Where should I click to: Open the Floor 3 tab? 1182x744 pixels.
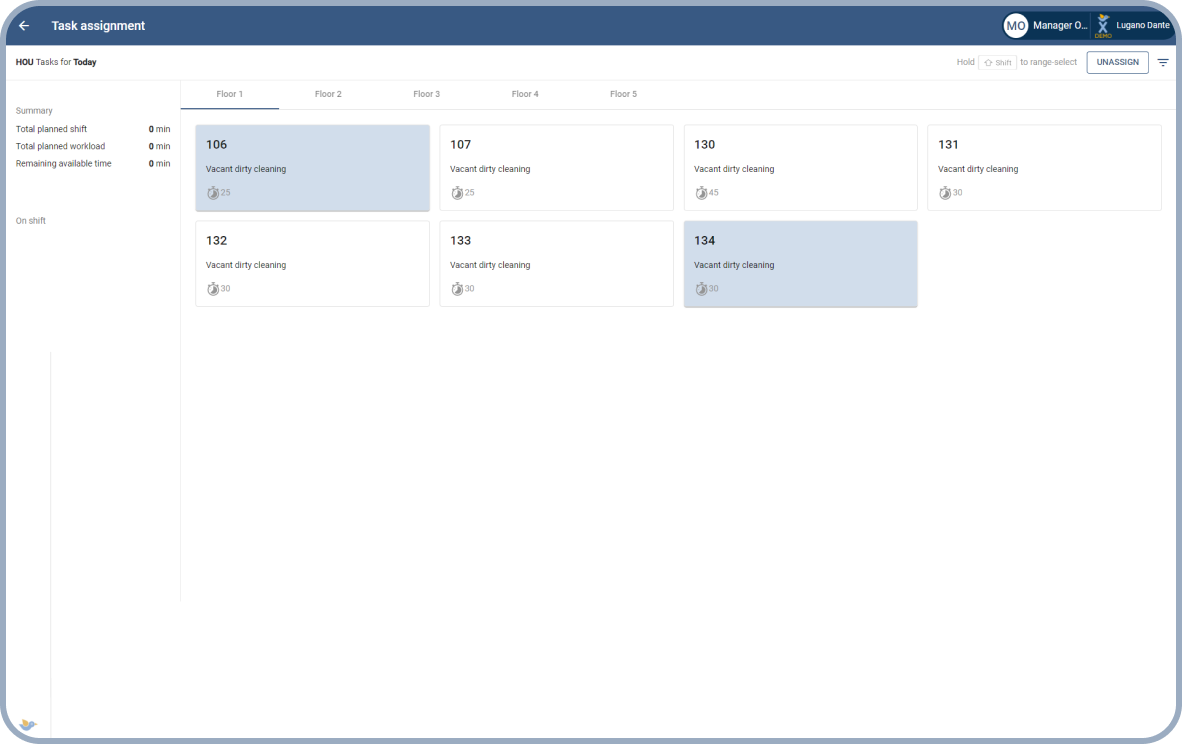click(x=426, y=94)
